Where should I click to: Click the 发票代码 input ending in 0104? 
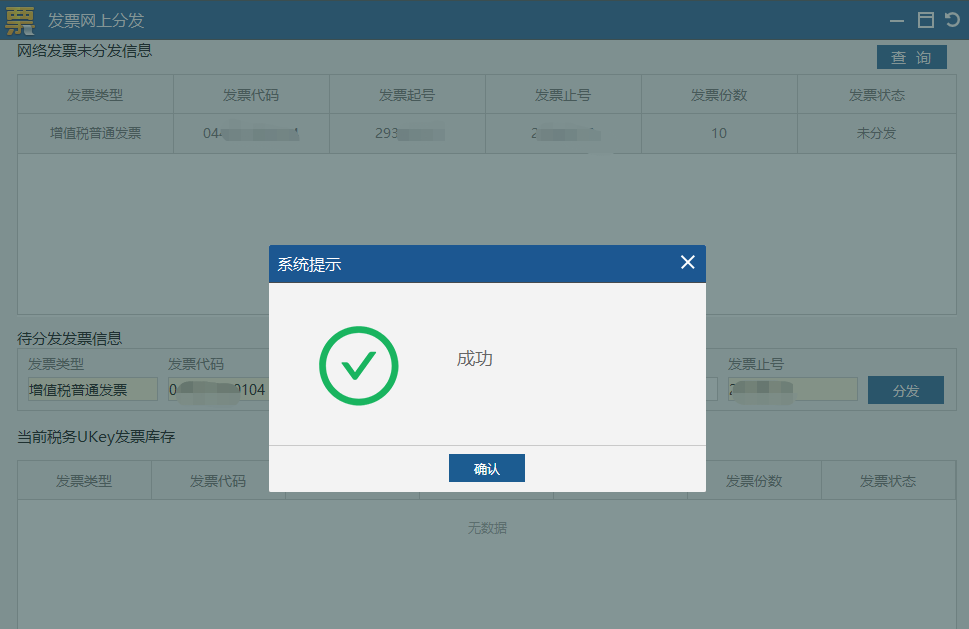(218, 389)
